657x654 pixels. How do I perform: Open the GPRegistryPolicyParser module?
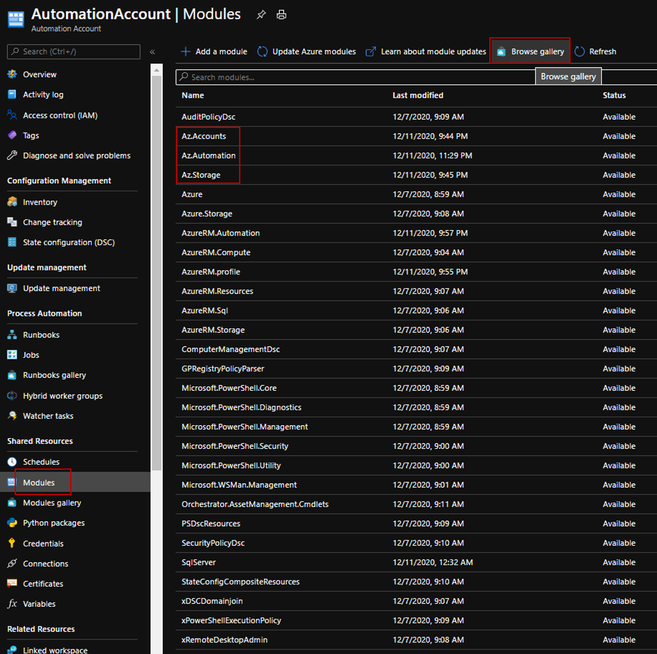click(x=222, y=369)
